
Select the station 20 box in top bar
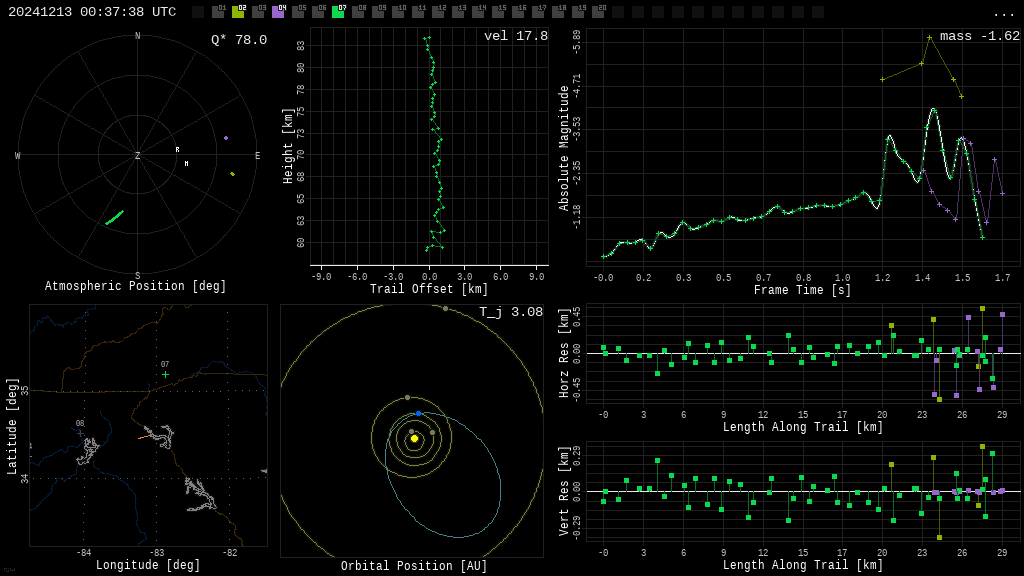click(598, 12)
